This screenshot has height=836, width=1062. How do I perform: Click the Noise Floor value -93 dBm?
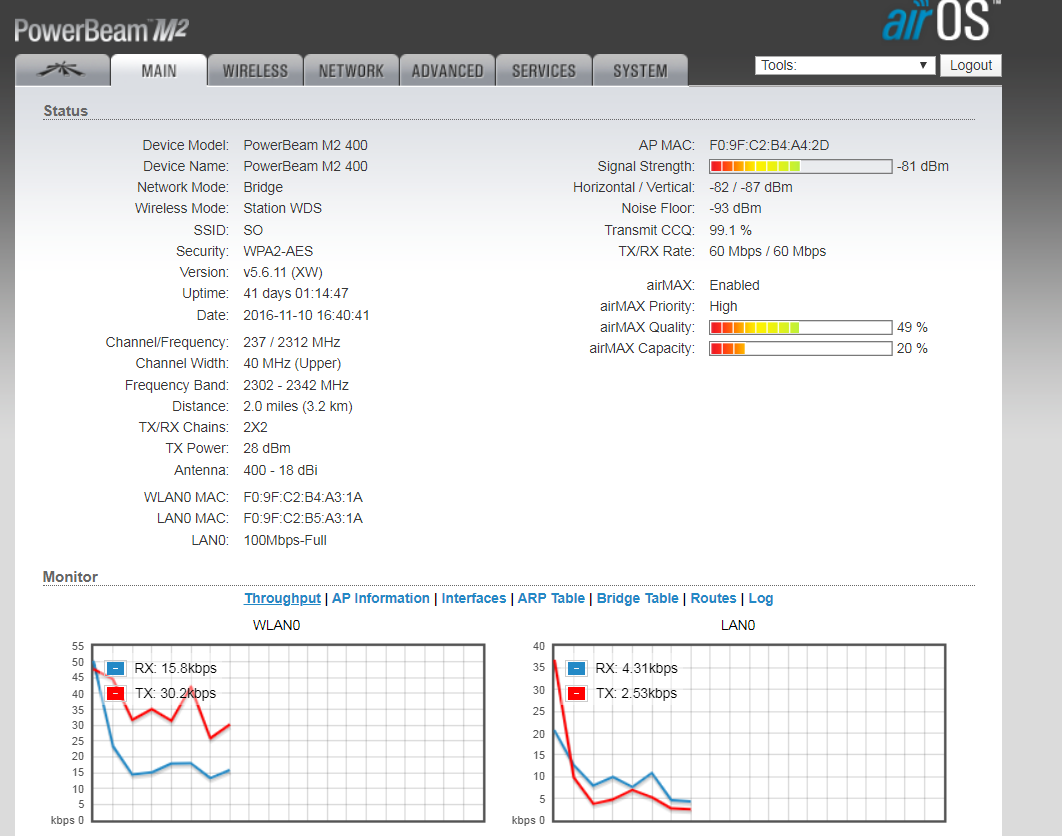[735, 208]
